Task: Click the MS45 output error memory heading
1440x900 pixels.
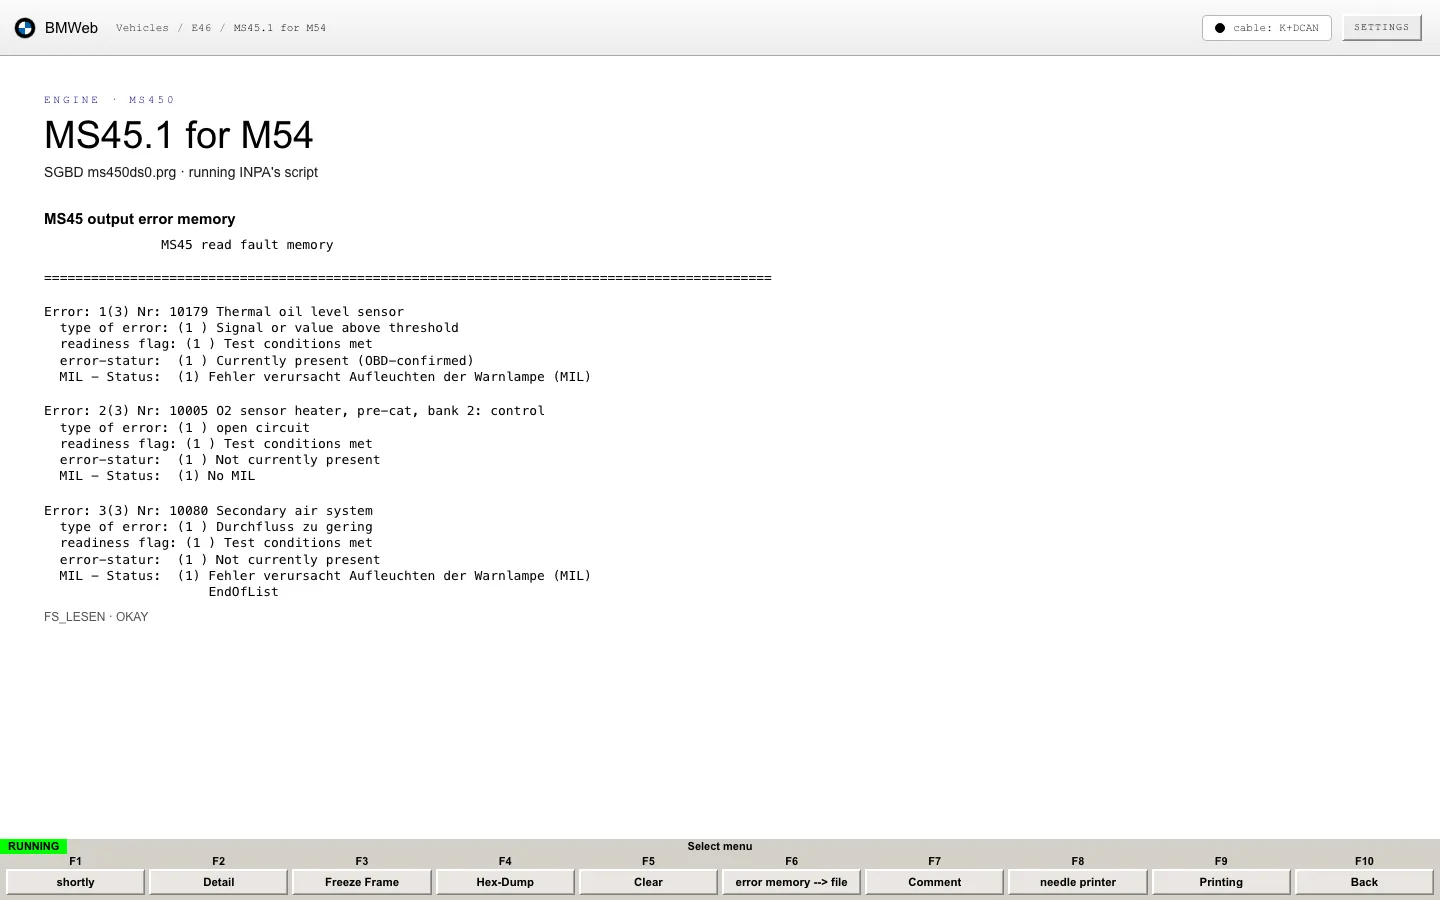Action: coord(140,219)
